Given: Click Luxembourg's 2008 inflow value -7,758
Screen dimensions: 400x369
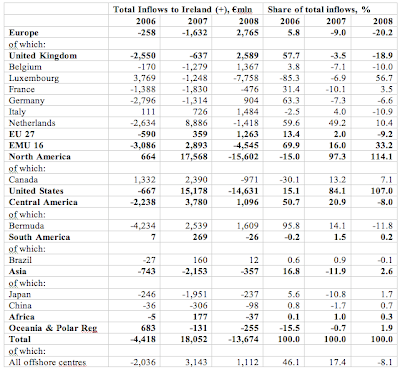Looking at the screenshot, I should (x=246, y=78).
